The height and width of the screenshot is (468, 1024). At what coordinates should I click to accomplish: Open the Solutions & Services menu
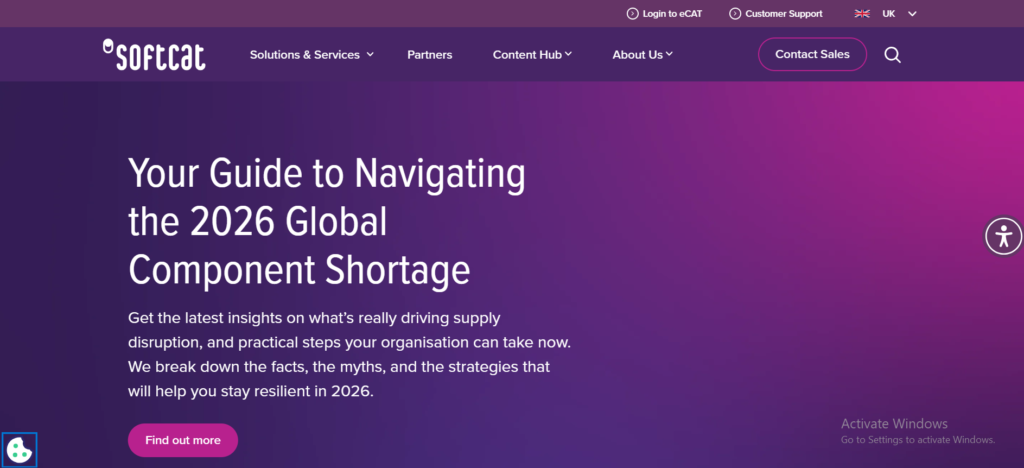coord(304,55)
